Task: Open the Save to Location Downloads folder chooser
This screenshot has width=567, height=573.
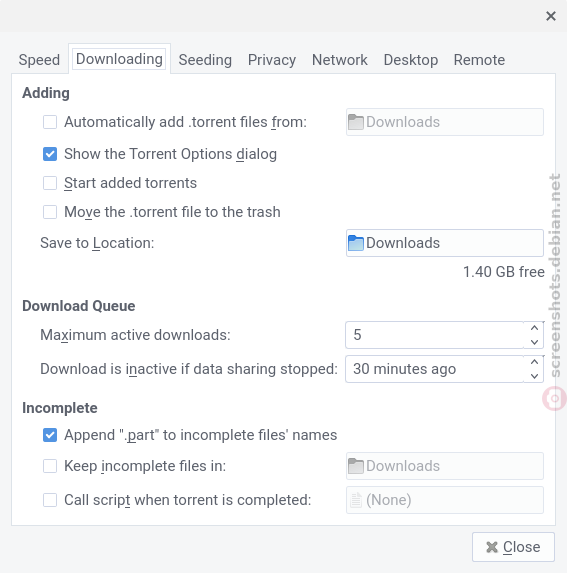Action: (x=445, y=243)
